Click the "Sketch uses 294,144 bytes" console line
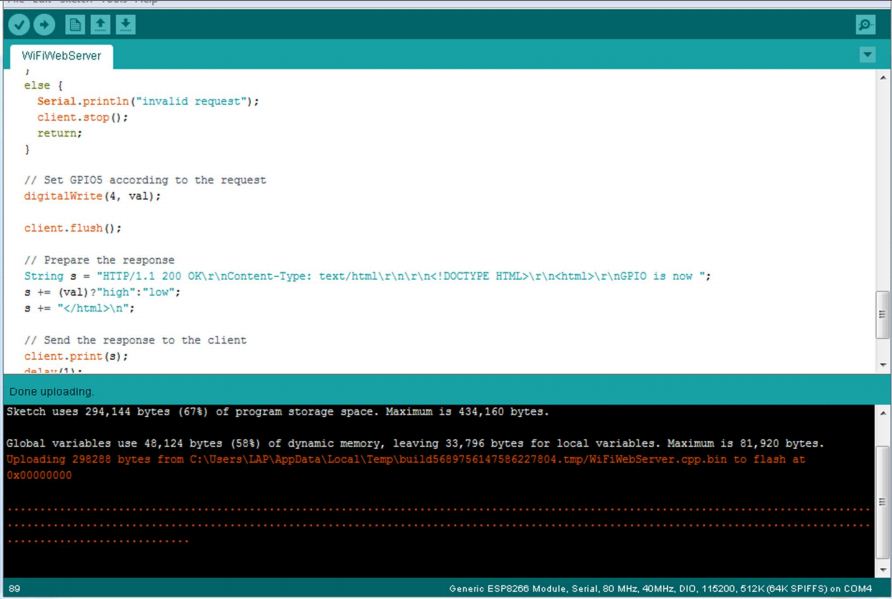Image resolution: width=892 pixels, height=599 pixels. (x=277, y=411)
